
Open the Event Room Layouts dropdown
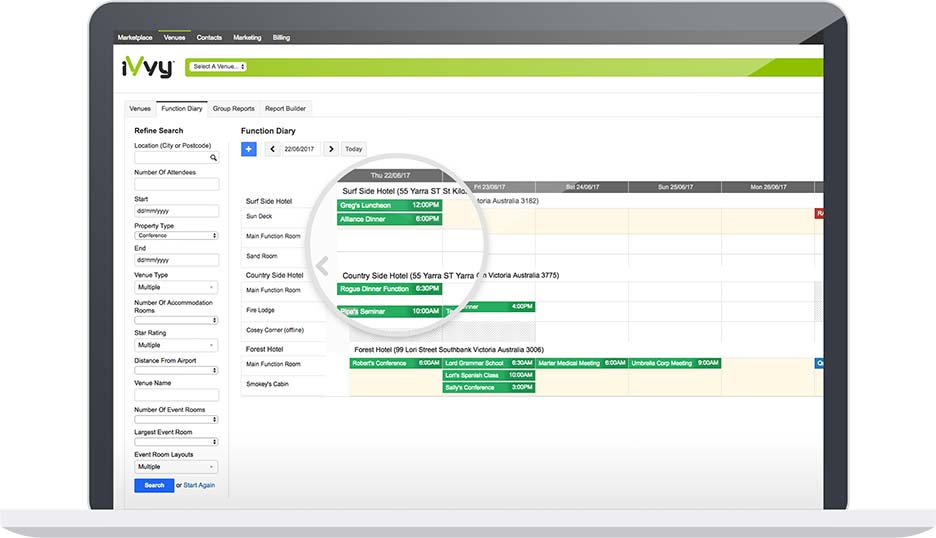coord(176,466)
